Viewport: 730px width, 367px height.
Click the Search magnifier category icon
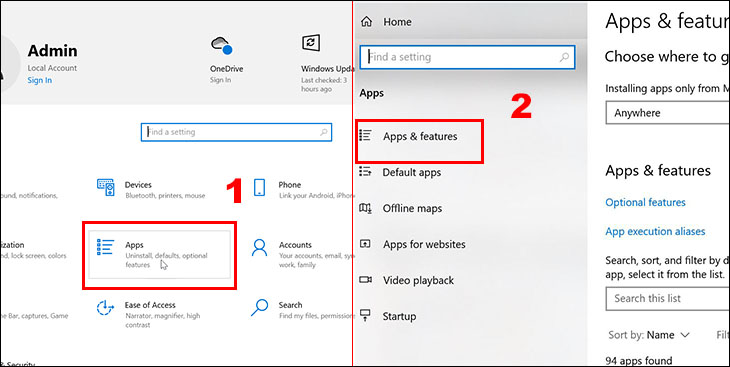pyautogui.click(x=259, y=307)
